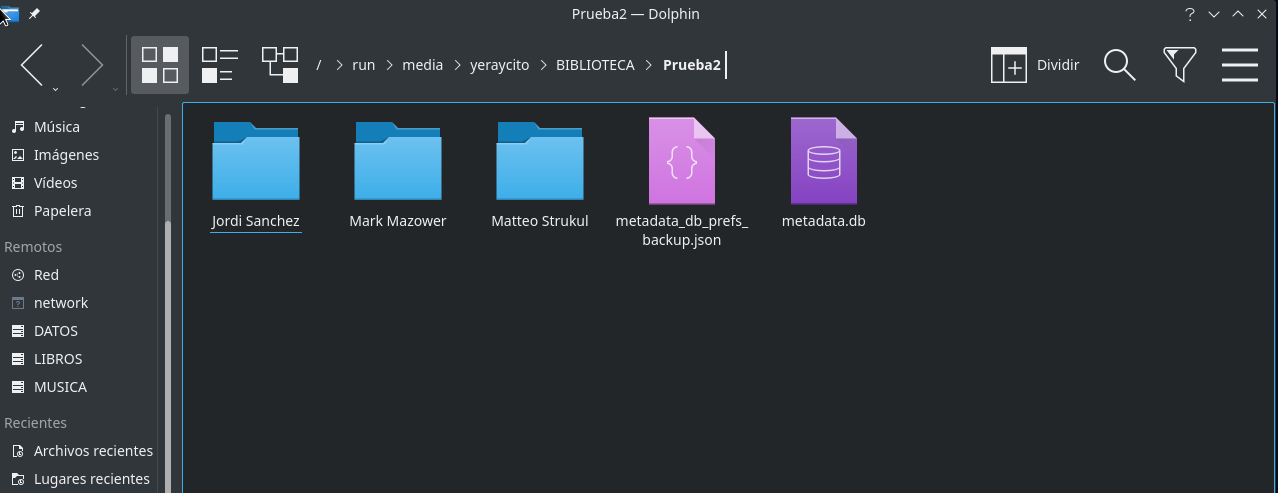1278x493 pixels.
Task: Expand the chevron before Prueba2 breadcrumb
Action: pyautogui.click(x=650, y=65)
